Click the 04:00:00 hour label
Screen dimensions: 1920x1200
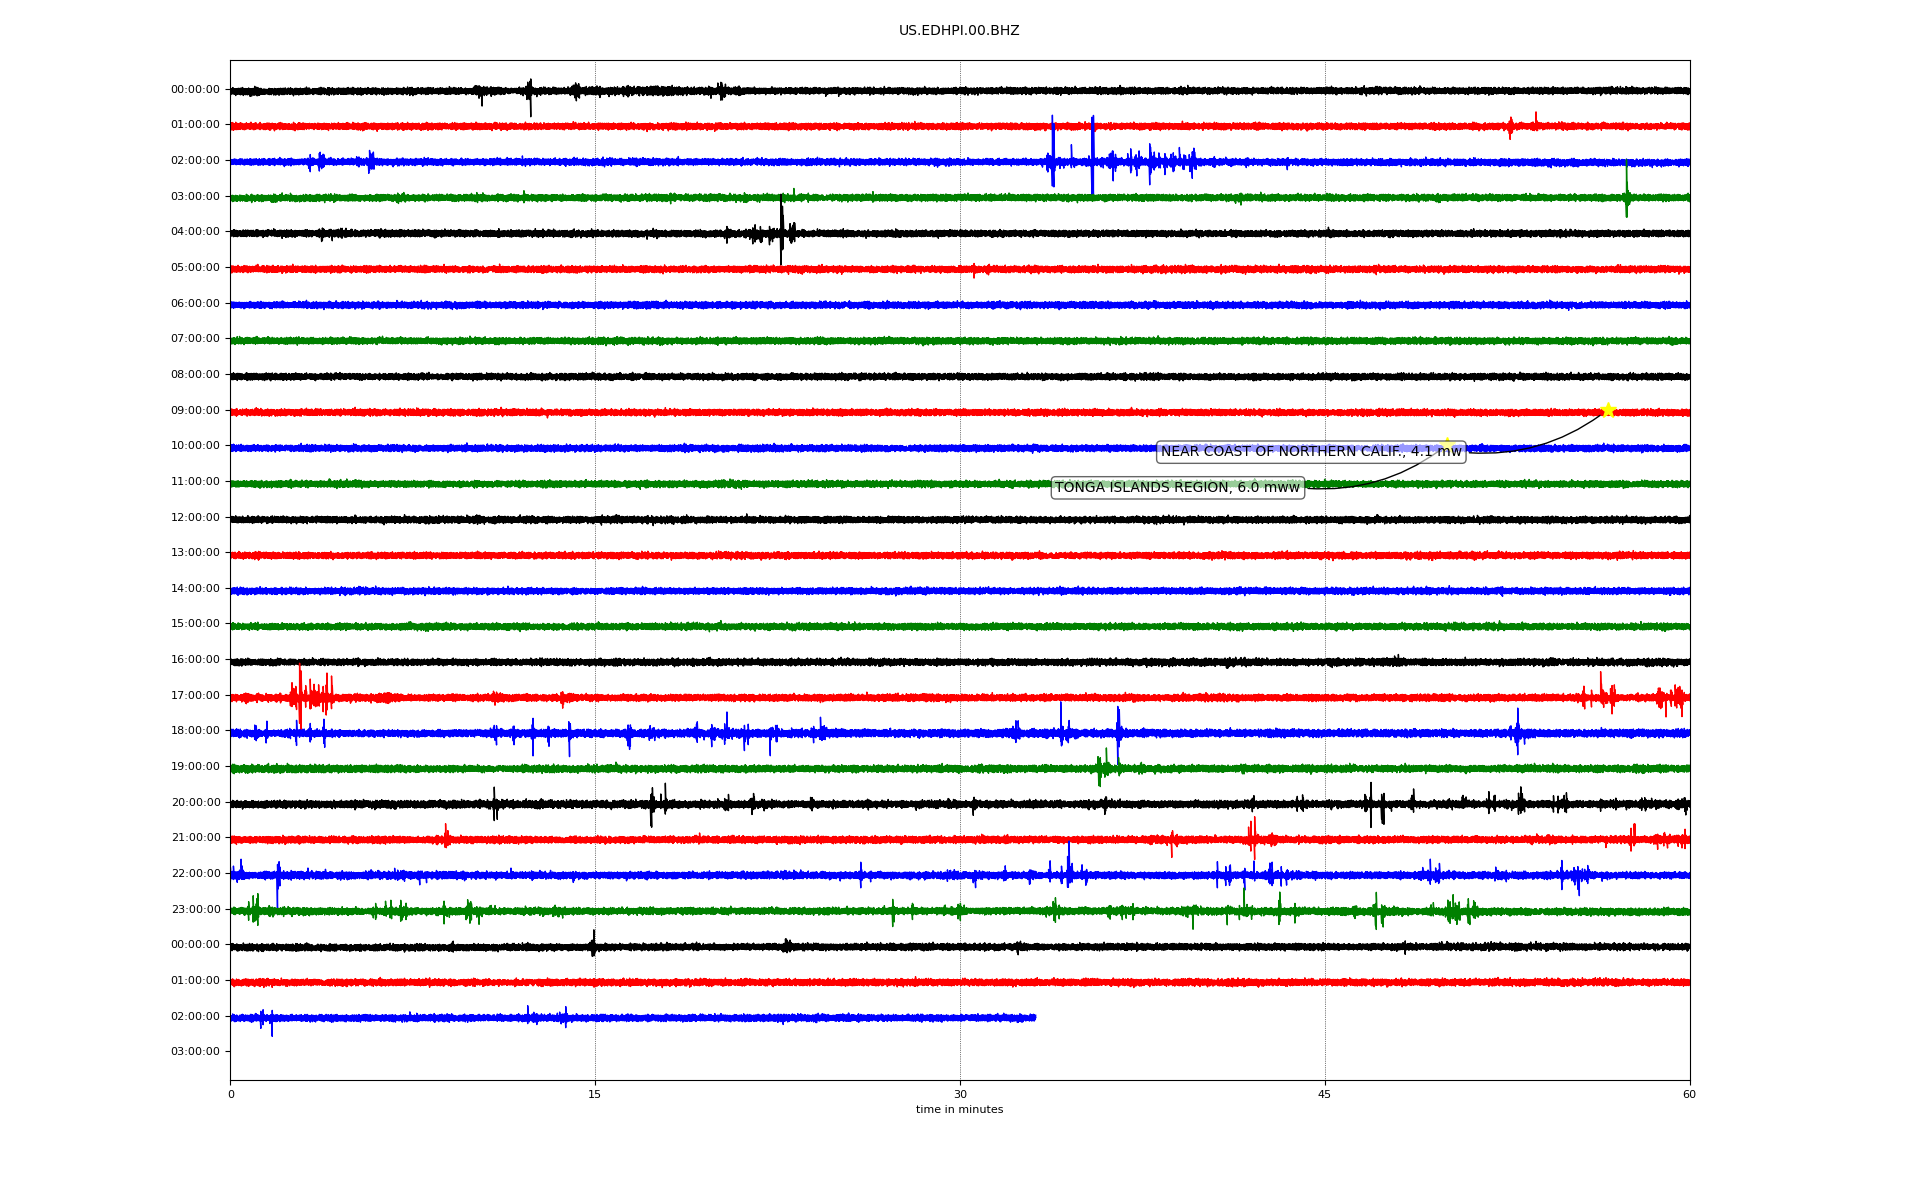click(x=195, y=232)
